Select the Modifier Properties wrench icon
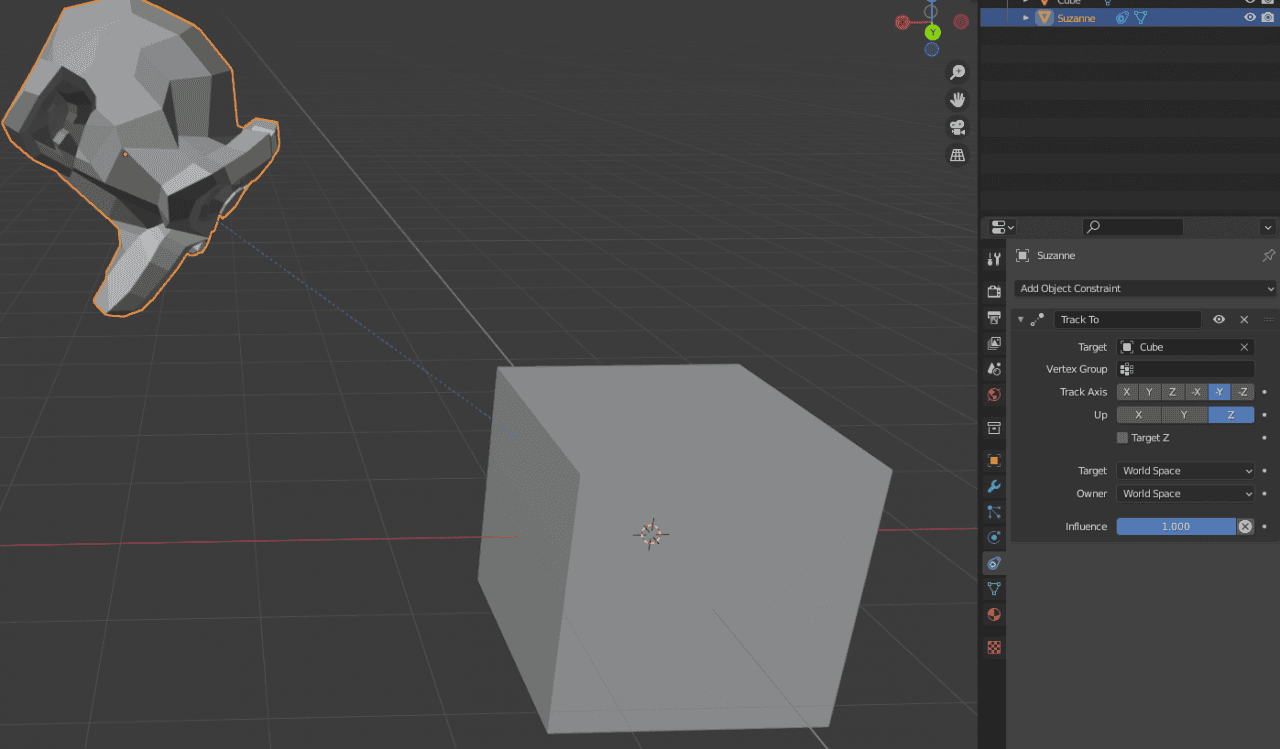Screen dimensions: 1280x749 pos(994,486)
